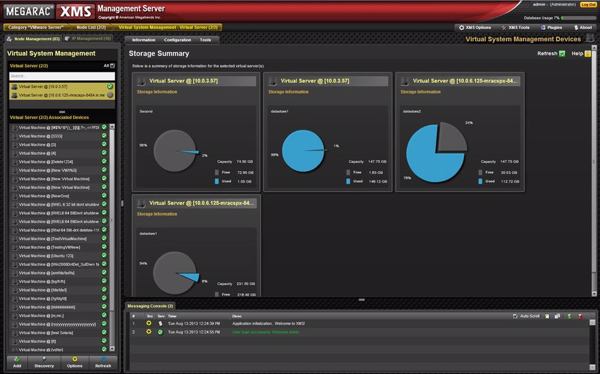The image size is (600, 374).
Task: Switch to the IP Management tab
Action: 88,39
